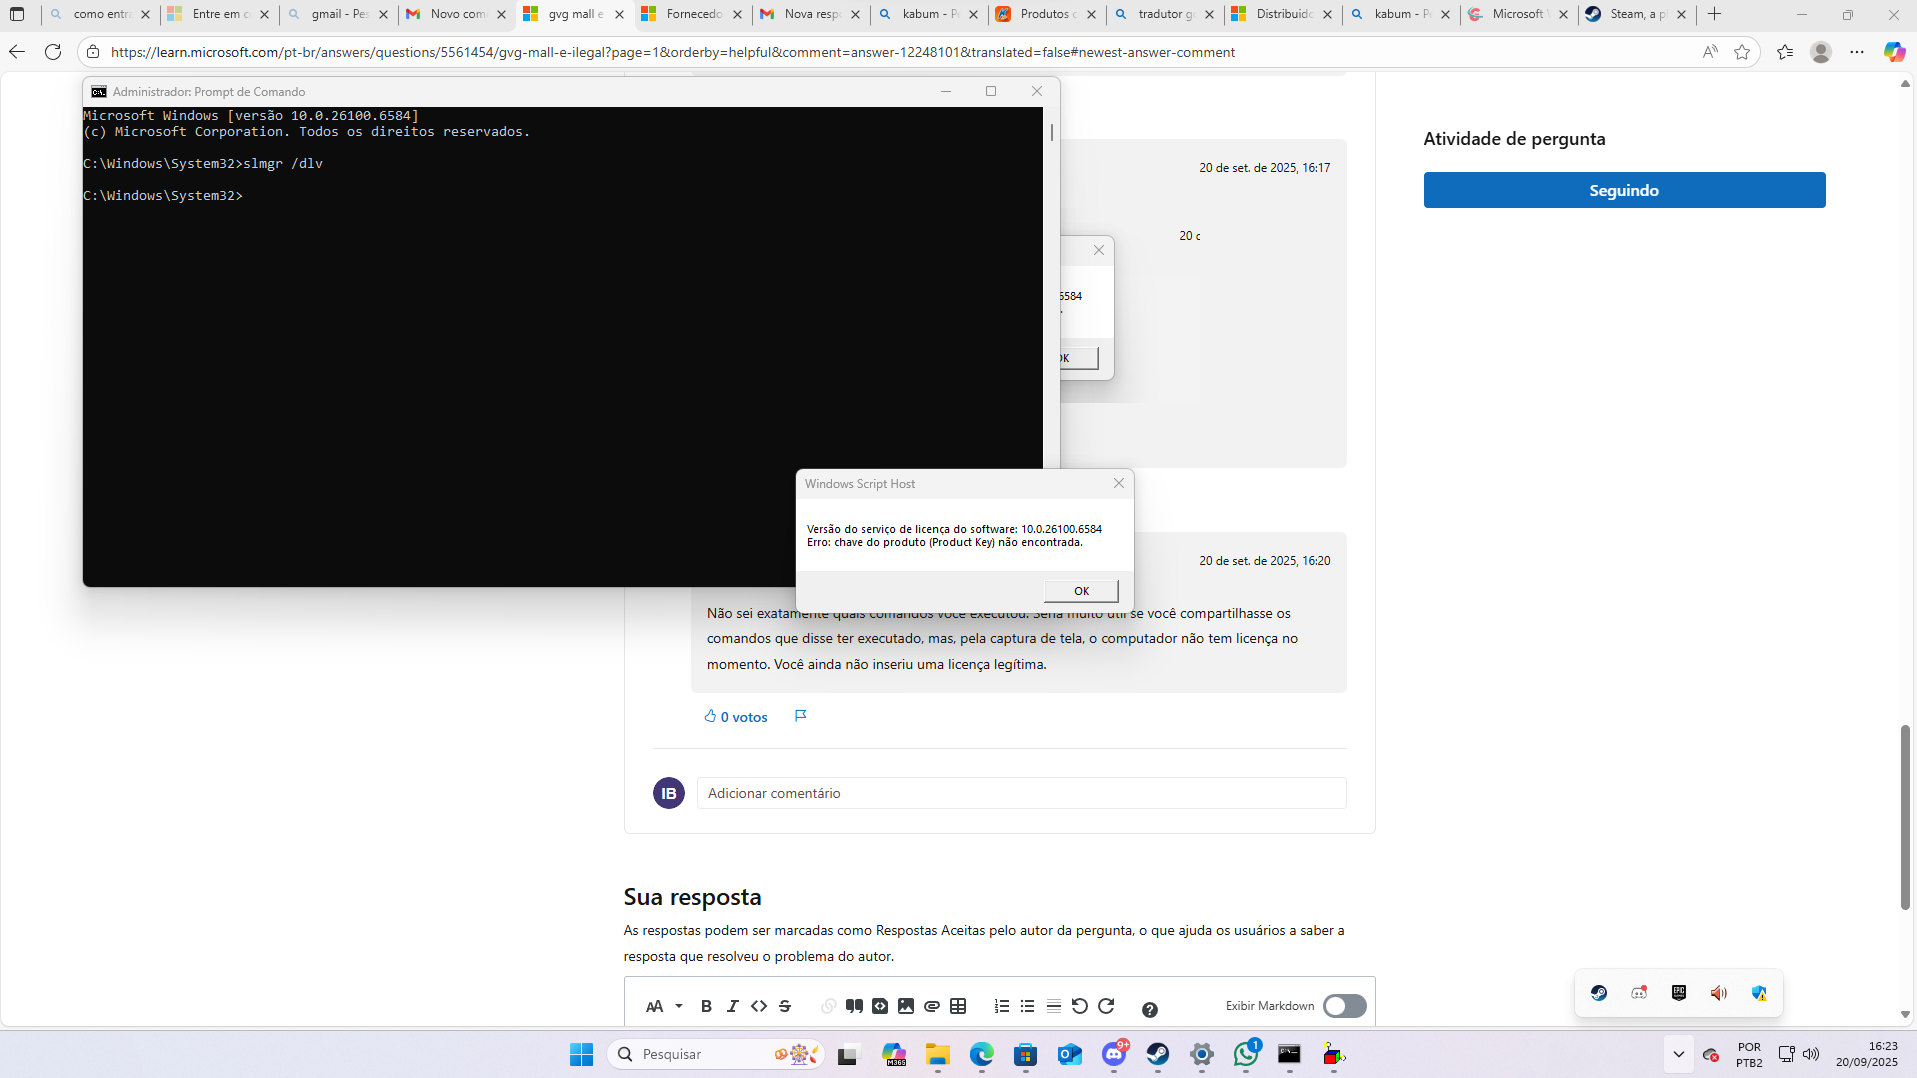Open Edge settings and more menu

1857,52
